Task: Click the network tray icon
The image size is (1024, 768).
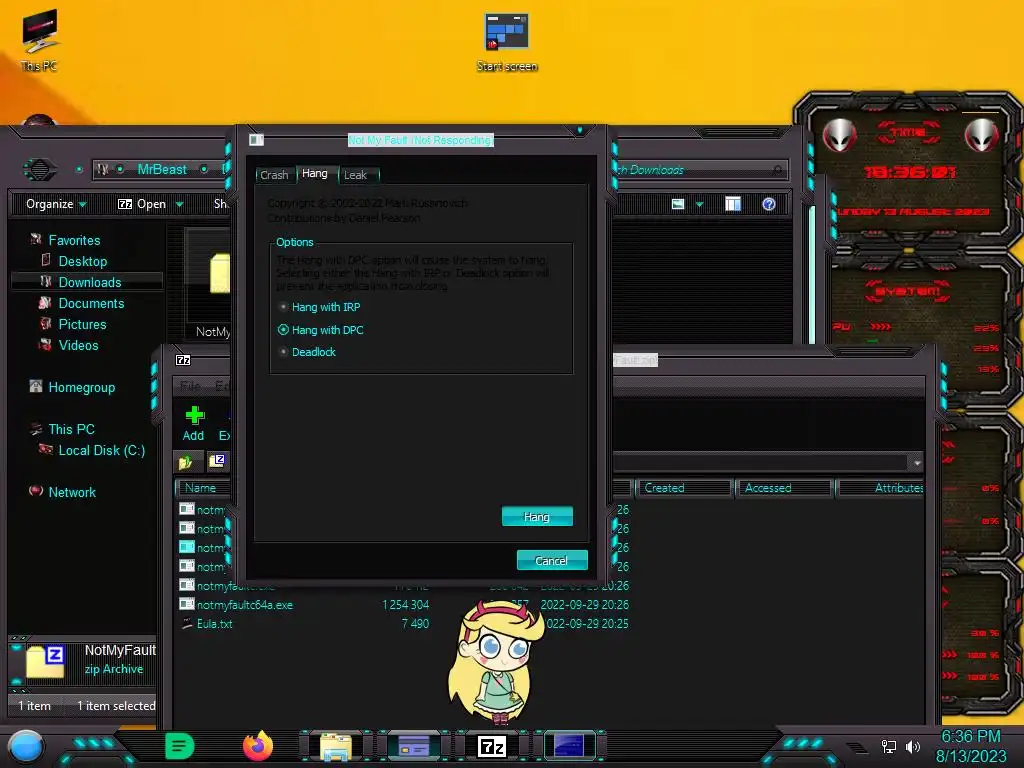Action: tap(889, 746)
